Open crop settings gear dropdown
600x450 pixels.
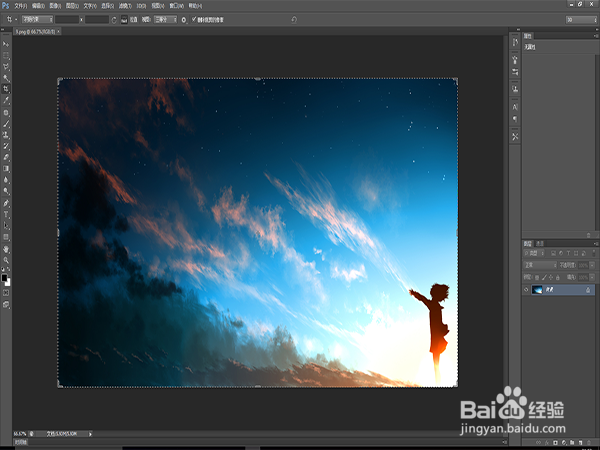tap(184, 20)
